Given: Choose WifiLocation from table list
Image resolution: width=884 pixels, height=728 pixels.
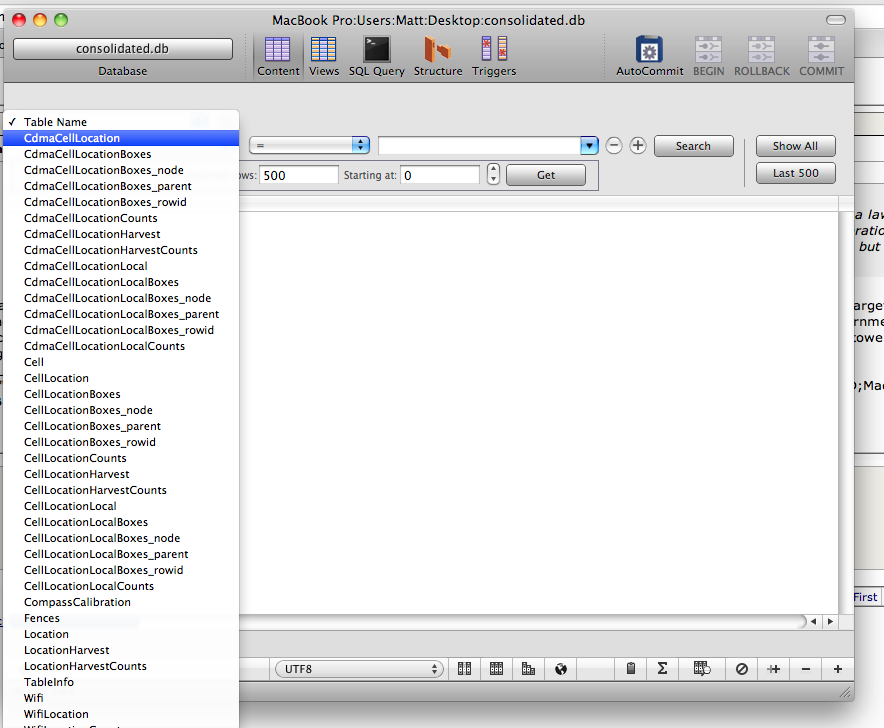Looking at the screenshot, I should pos(121,714).
